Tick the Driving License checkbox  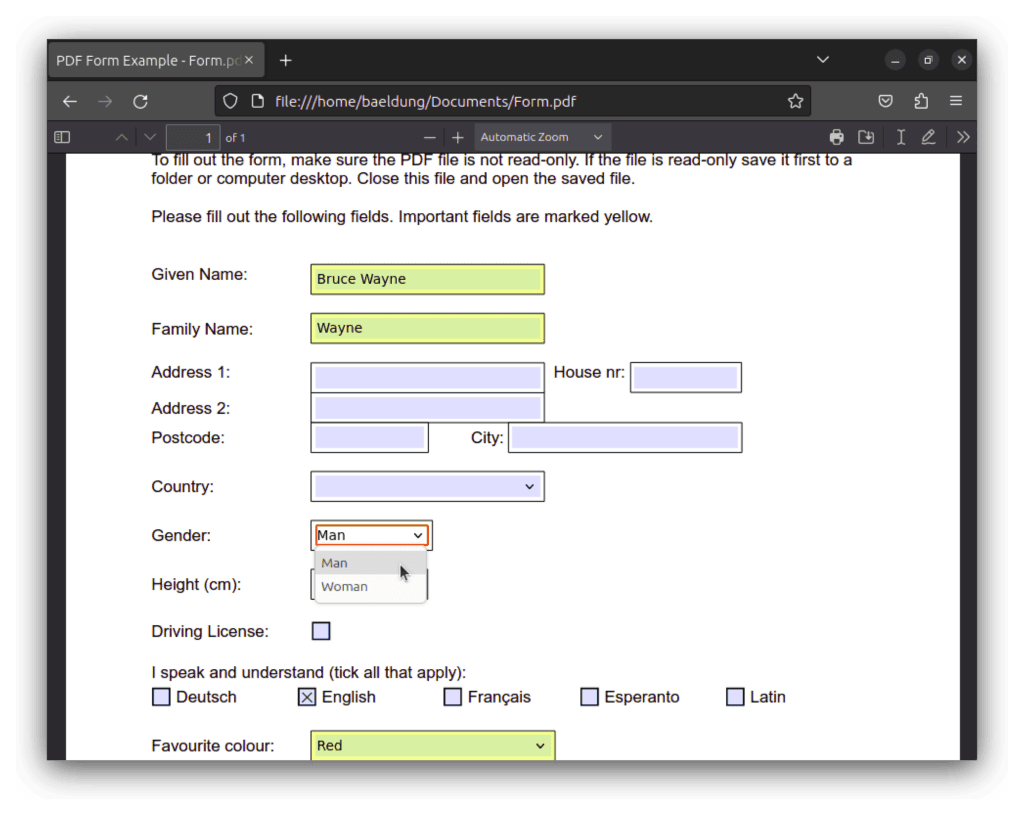pos(321,631)
